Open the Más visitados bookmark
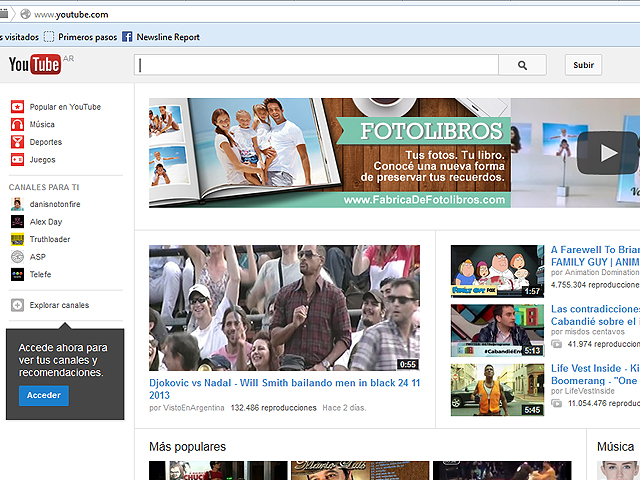This screenshot has width=640, height=480. 19,37
